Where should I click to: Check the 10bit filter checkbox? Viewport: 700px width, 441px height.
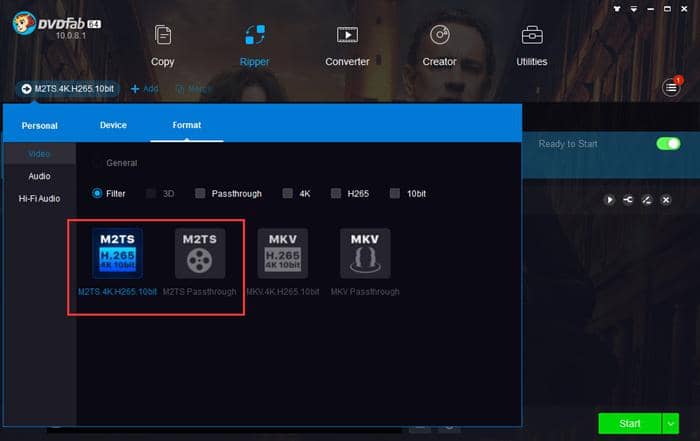pos(395,193)
